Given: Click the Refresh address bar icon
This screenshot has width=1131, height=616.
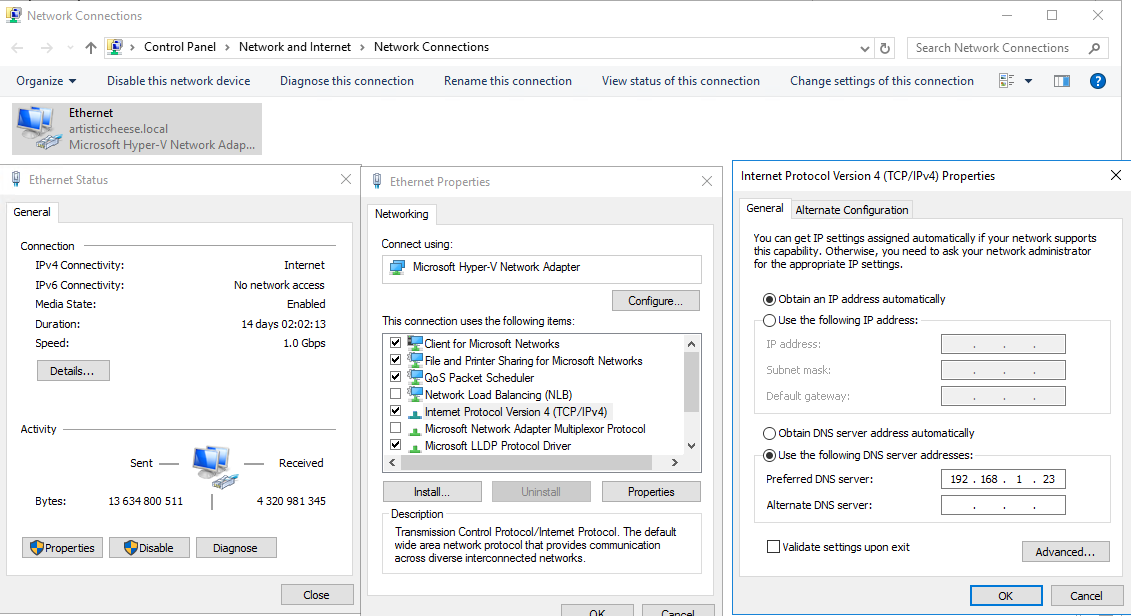Looking at the screenshot, I should pos(885,47).
